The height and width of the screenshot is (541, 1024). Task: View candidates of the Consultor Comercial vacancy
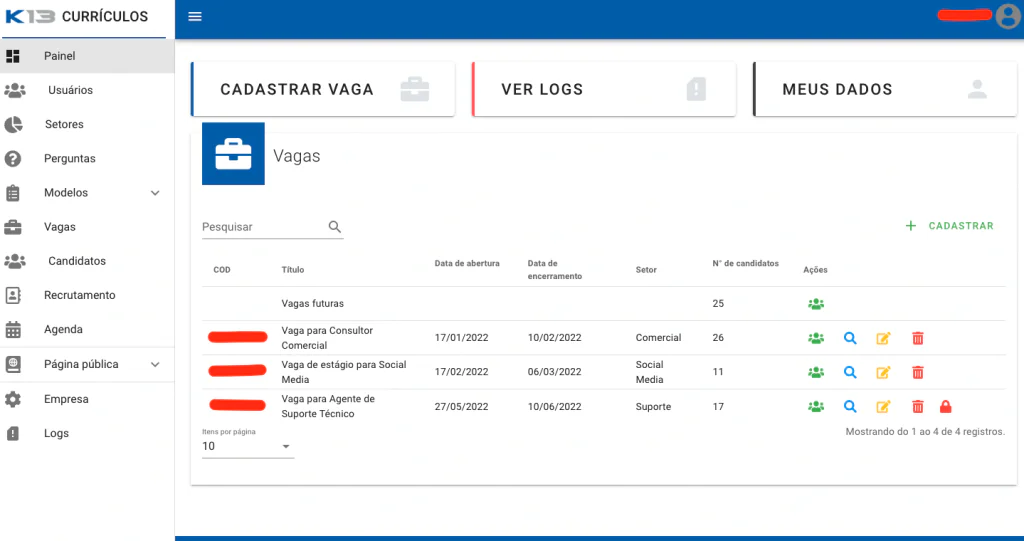pyautogui.click(x=816, y=338)
